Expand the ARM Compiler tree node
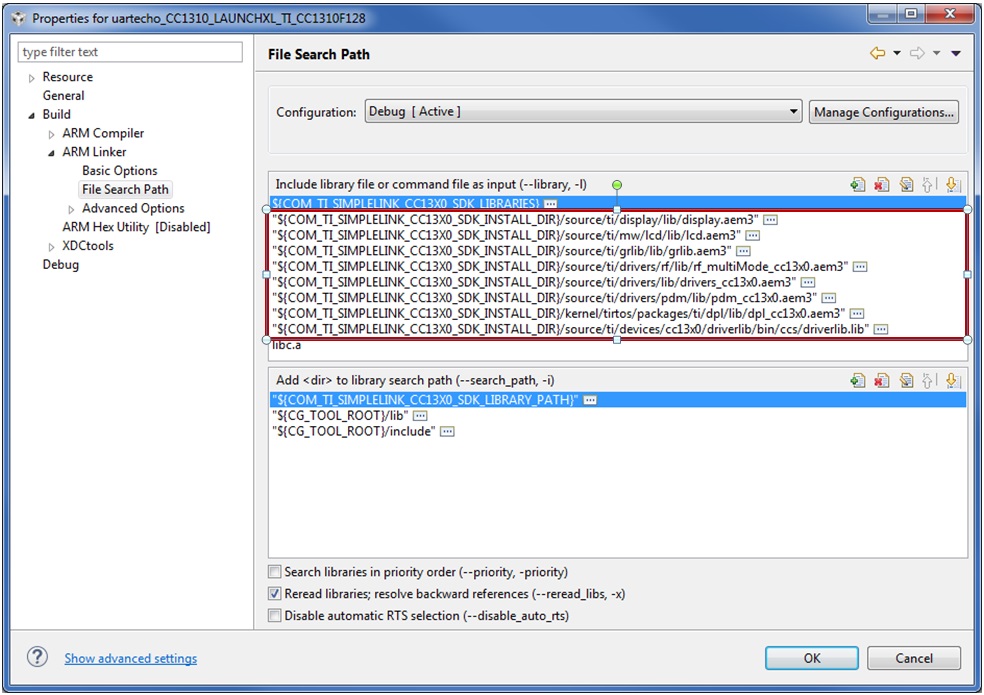 pyautogui.click(x=52, y=134)
